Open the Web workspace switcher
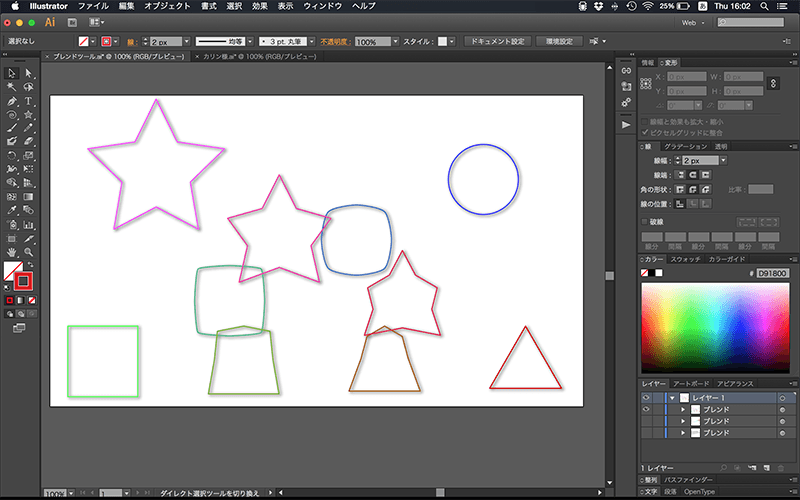The height and width of the screenshot is (500, 800). pyautogui.click(x=693, y=22)
